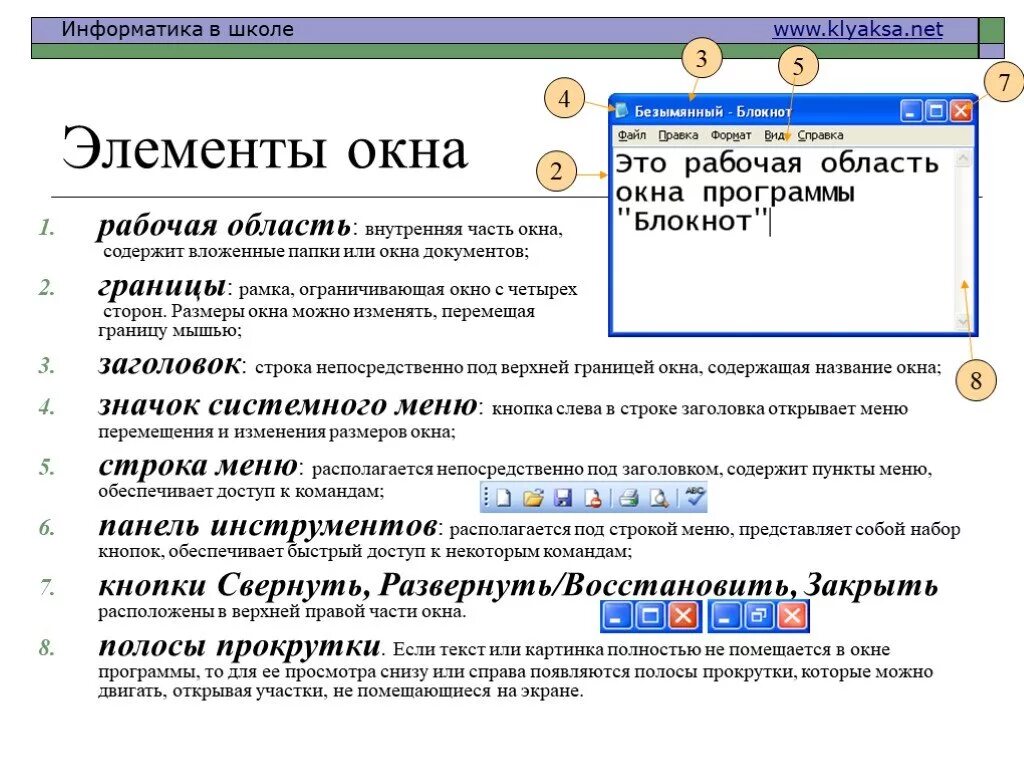This screenshot has width=1024, height=768.
Task: Click the Minimize button left of the Maximize sample
Action: pyautogui.click(x=616, y=616)
